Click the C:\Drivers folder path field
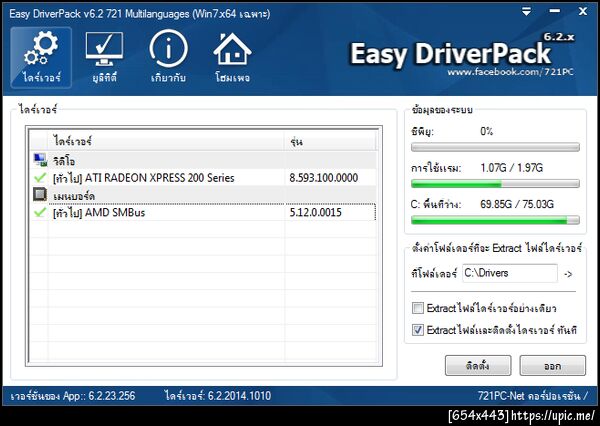The width and height of the screenshot is (600, 426). tap(510, 273)
